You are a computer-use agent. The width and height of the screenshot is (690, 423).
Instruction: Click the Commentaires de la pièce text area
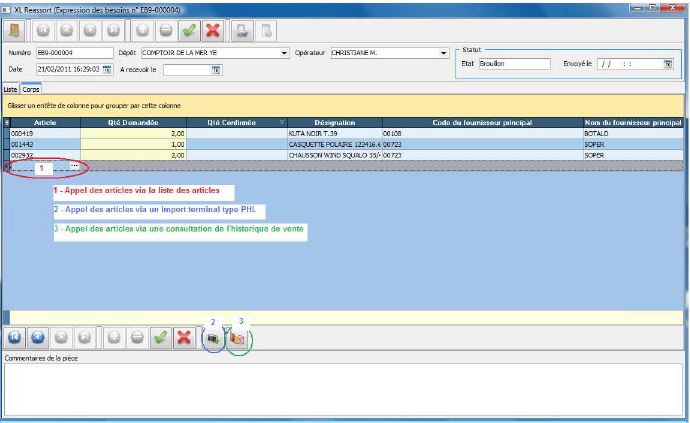pyautogui.click(x=344, y=390)
